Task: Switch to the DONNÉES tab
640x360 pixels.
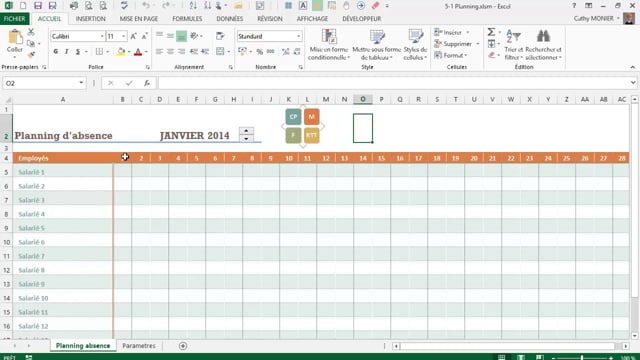Action: [230, 19]
